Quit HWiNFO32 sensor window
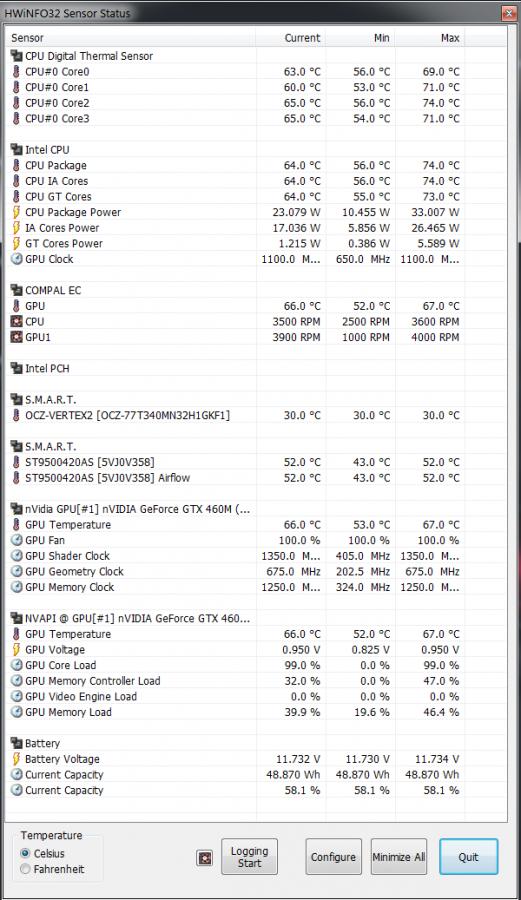The image size is (521, 900). point(468,857)
